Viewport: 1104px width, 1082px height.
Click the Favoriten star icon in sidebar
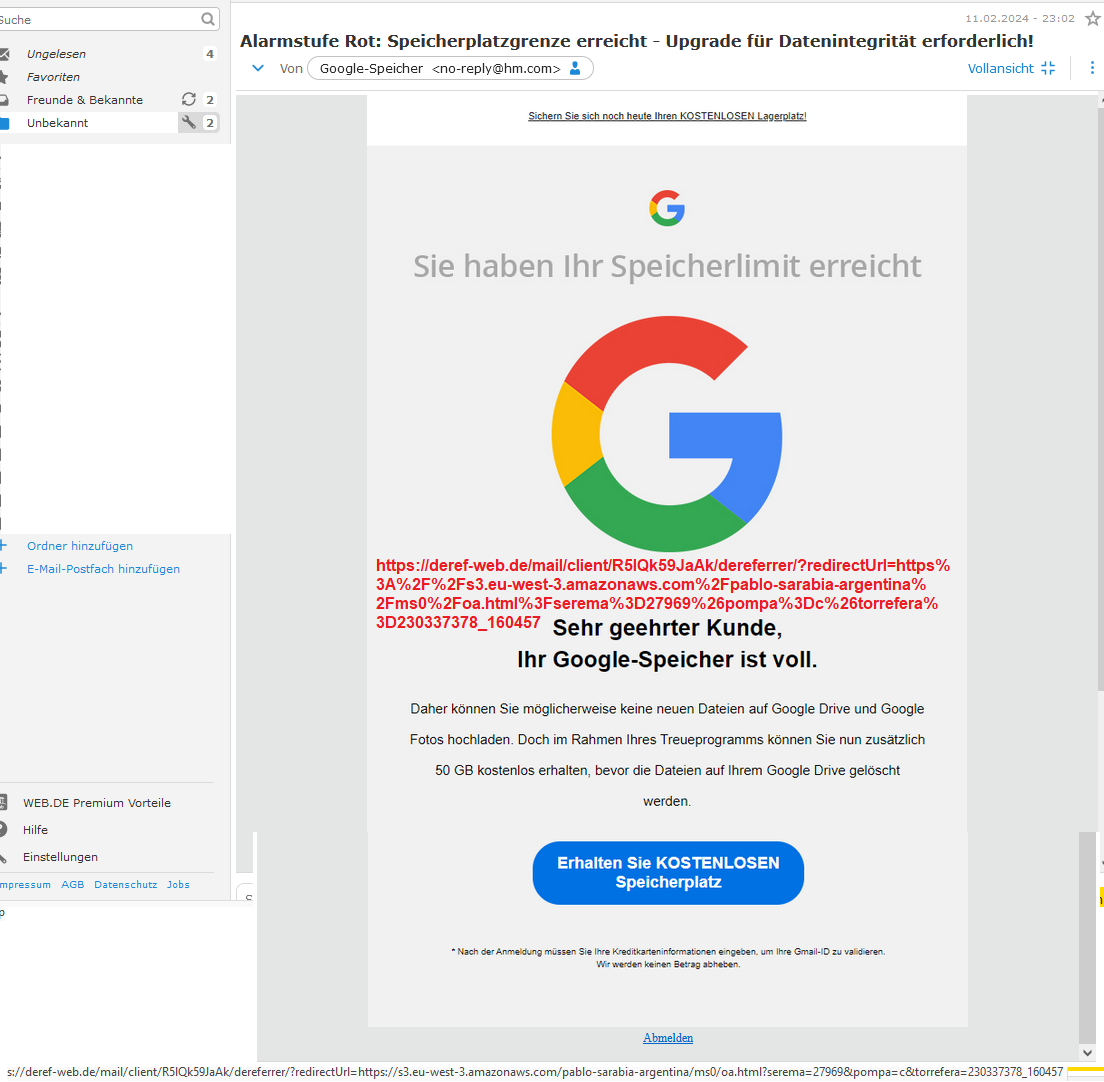click(4, 77)
